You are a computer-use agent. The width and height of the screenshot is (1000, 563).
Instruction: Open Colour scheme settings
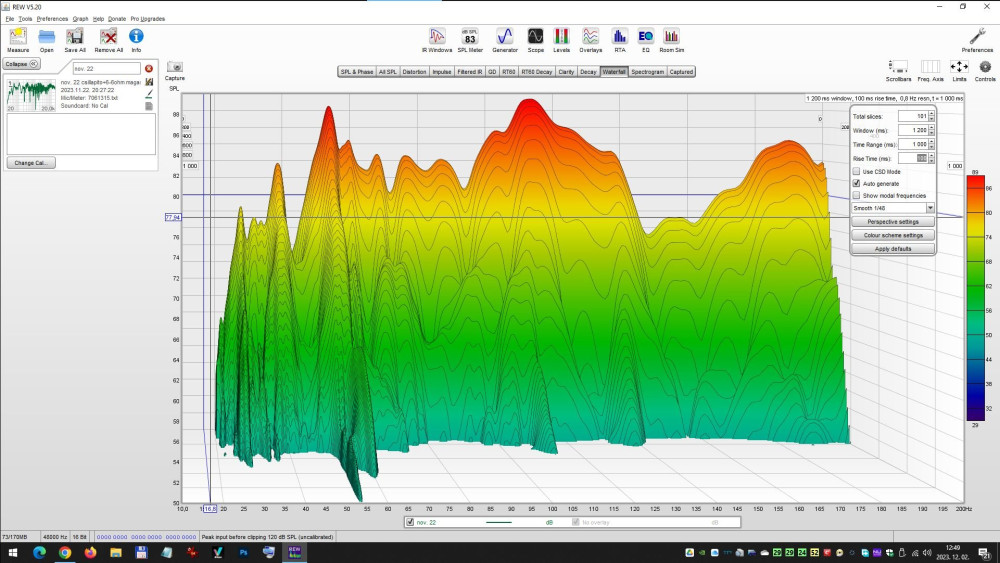893,235
